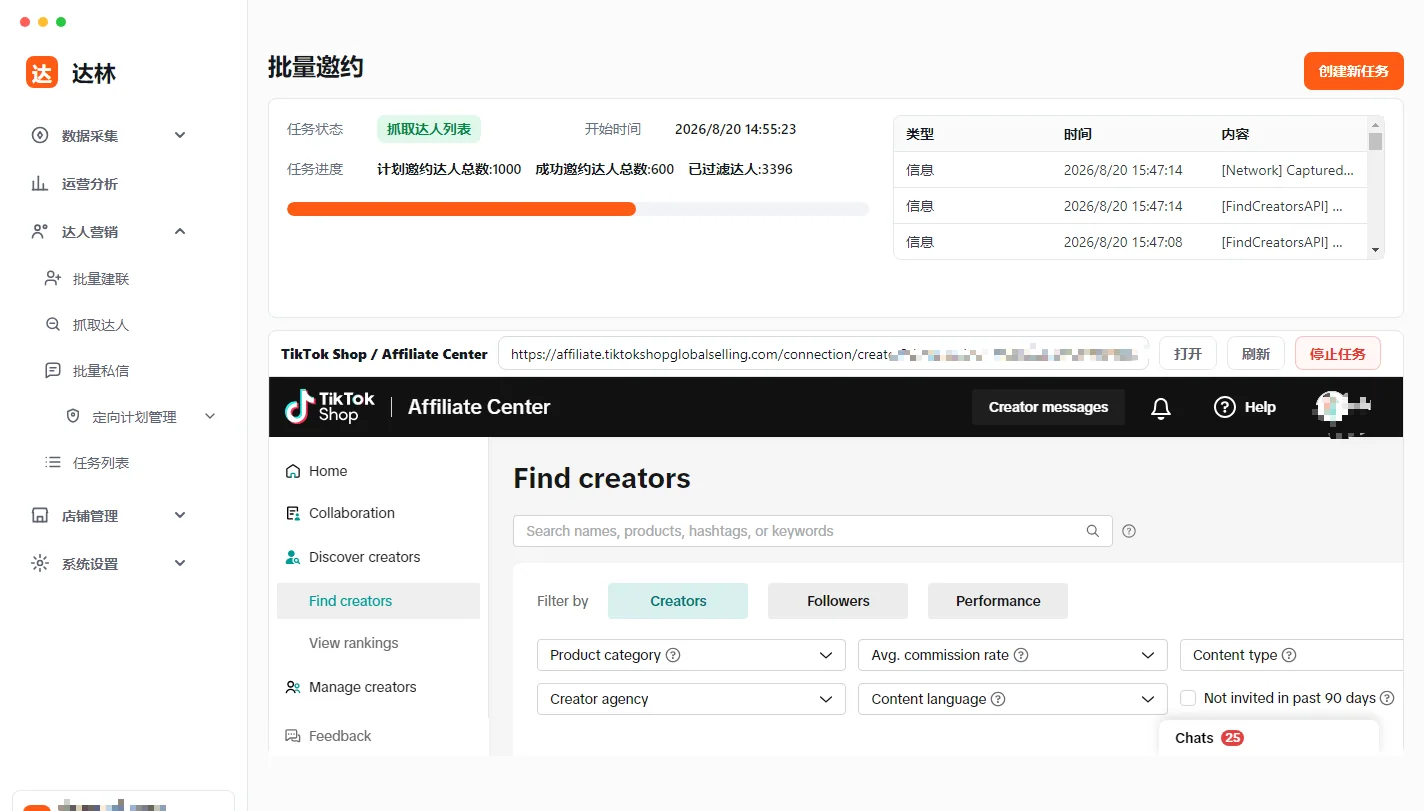Viewport: 1424px width, 811px height.
Task: Click the 停止任务 button
Action: [x=1338, y=354]
